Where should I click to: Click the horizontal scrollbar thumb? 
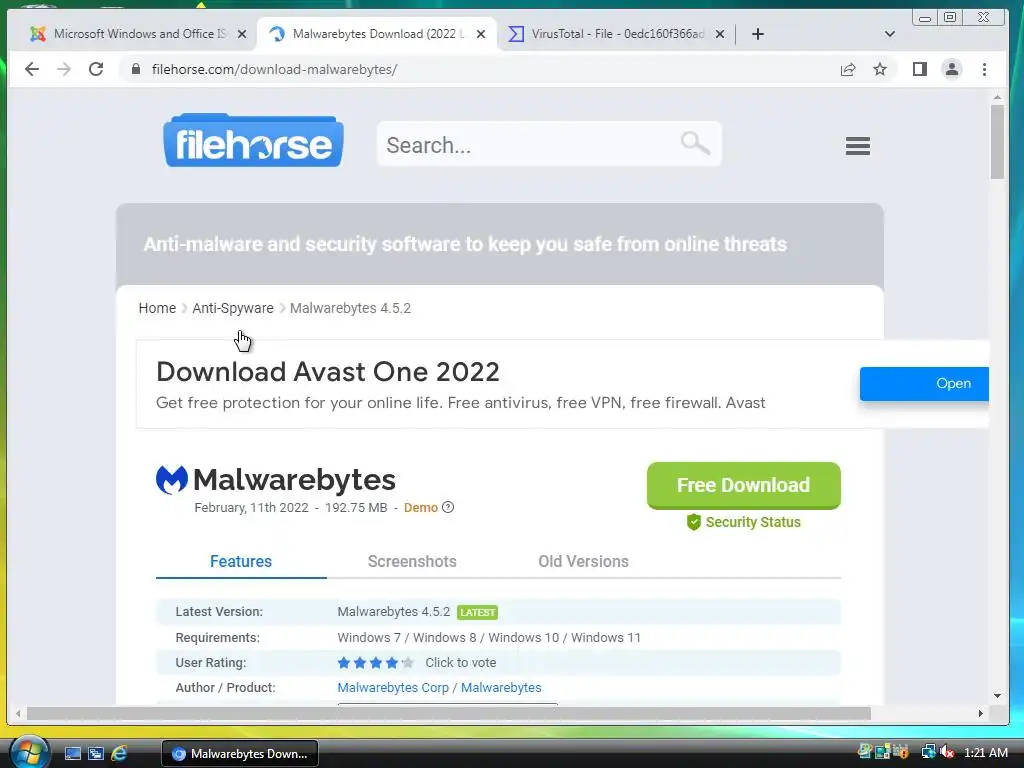(448, 714)
